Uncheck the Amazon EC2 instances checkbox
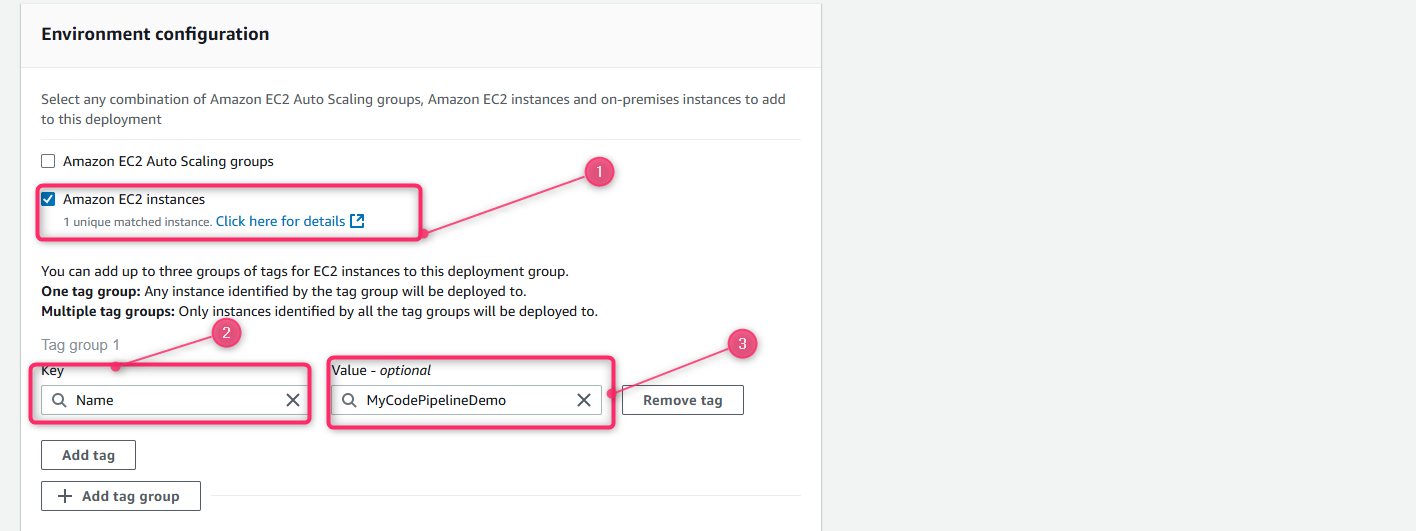Viewport: 1416px width, 531px height. 48,199
